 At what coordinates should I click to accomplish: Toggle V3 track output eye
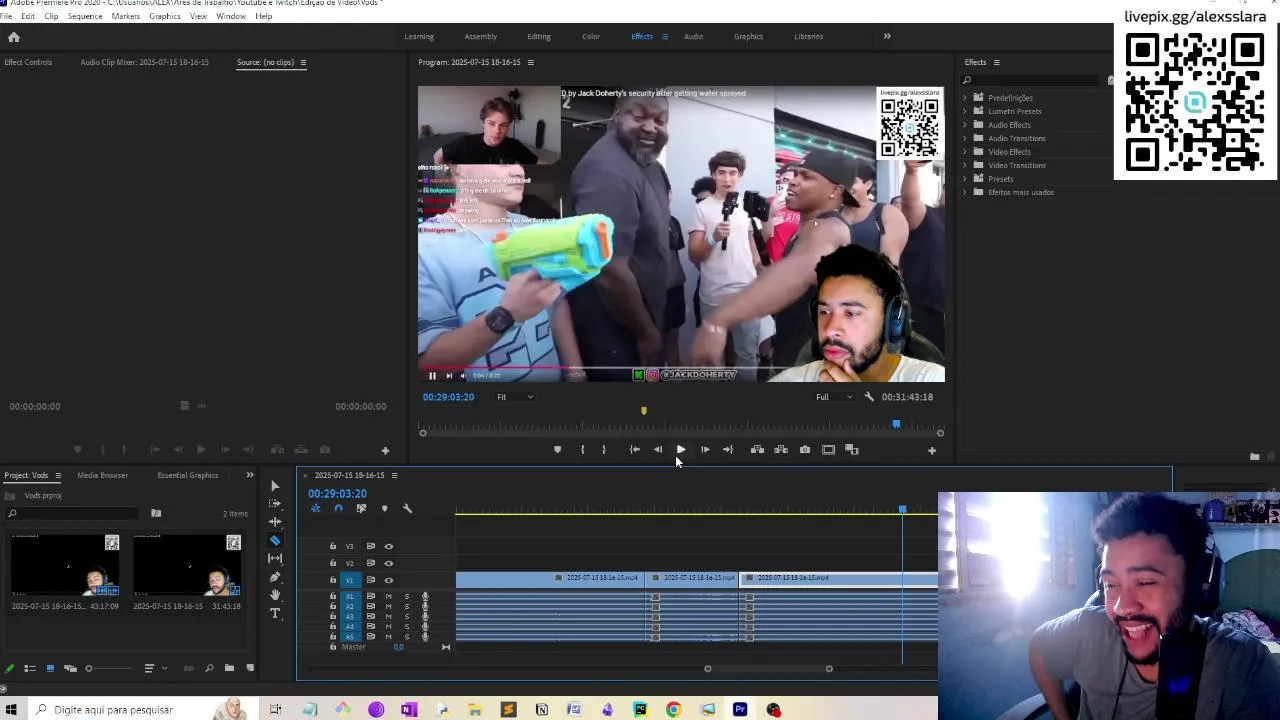(389, 546)
